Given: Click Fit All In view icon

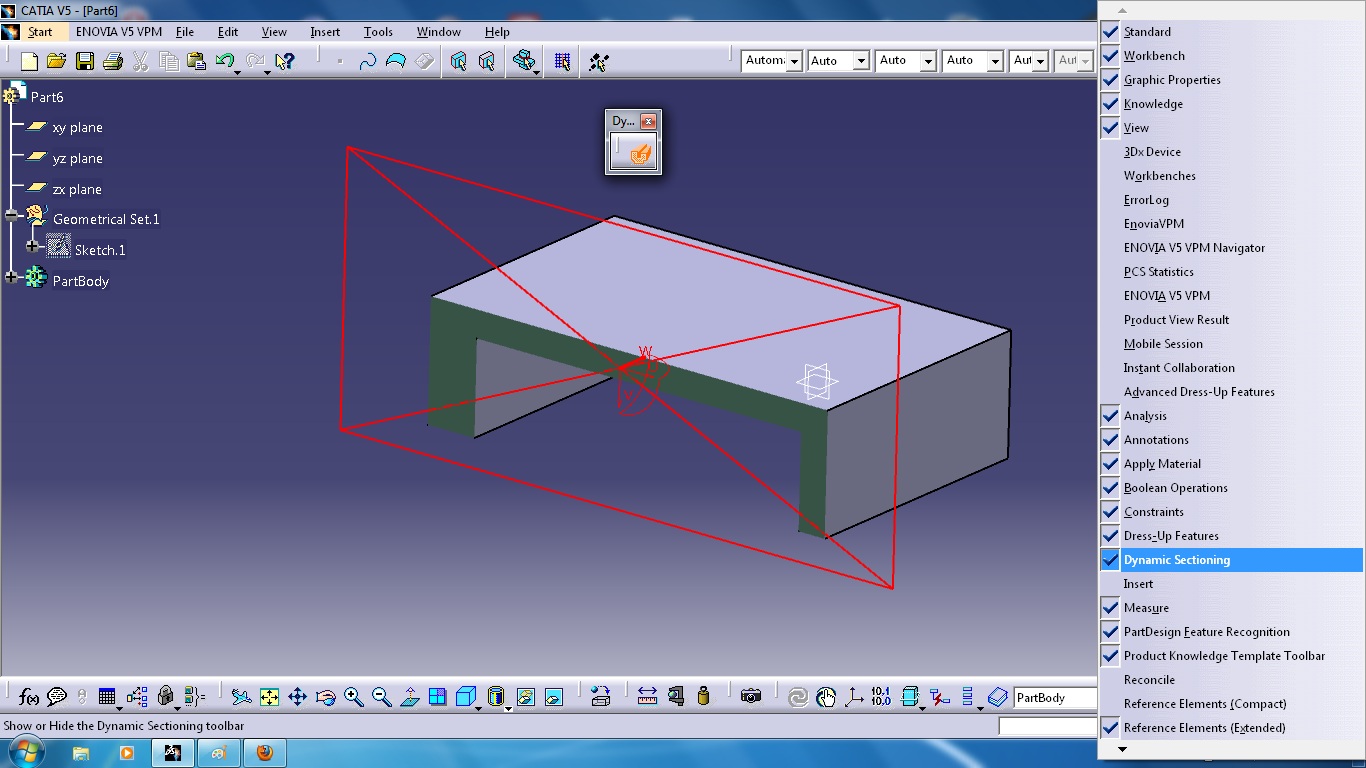Looking at the screenshot, I should click(269, 697).
